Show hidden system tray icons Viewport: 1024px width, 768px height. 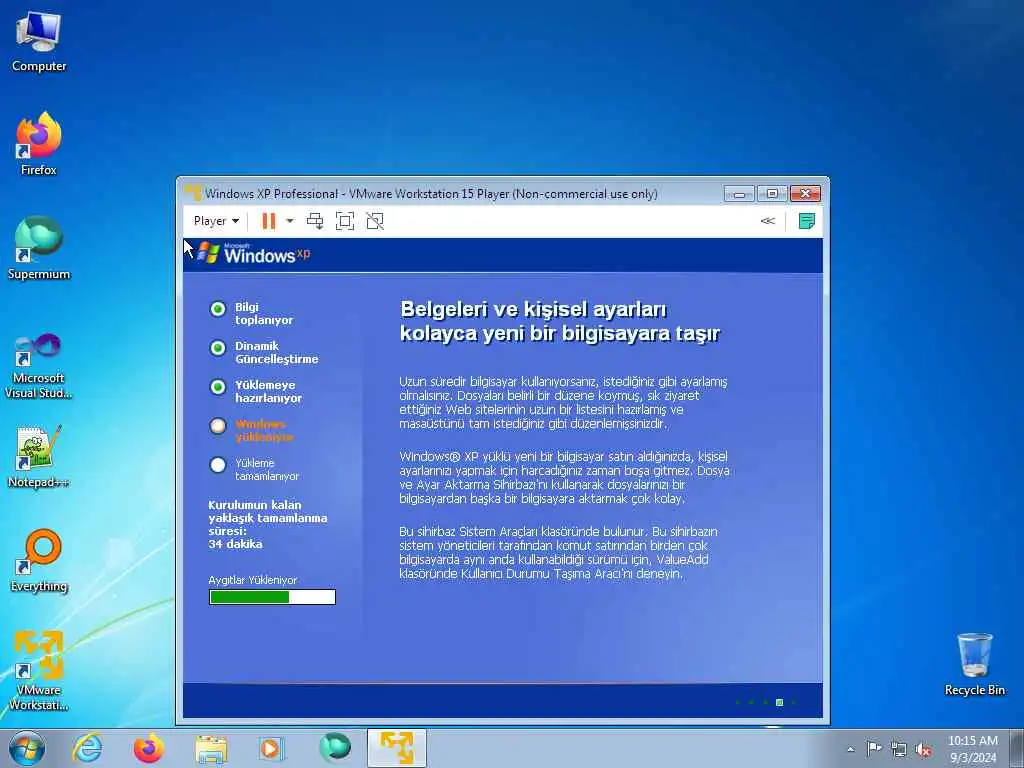pos(850,749)
